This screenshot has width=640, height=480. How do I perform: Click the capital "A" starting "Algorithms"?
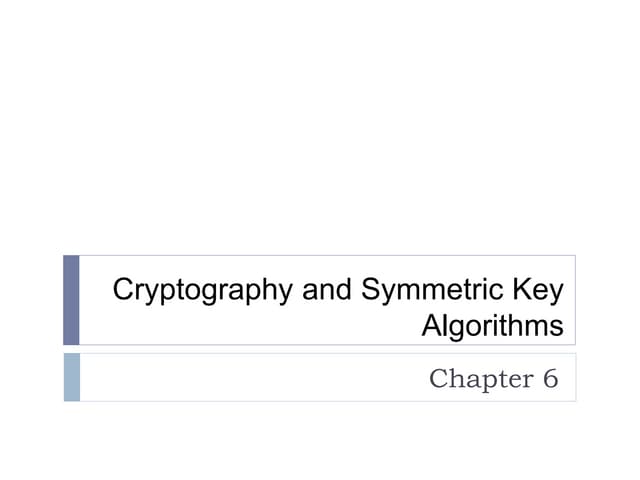point(431,326)
